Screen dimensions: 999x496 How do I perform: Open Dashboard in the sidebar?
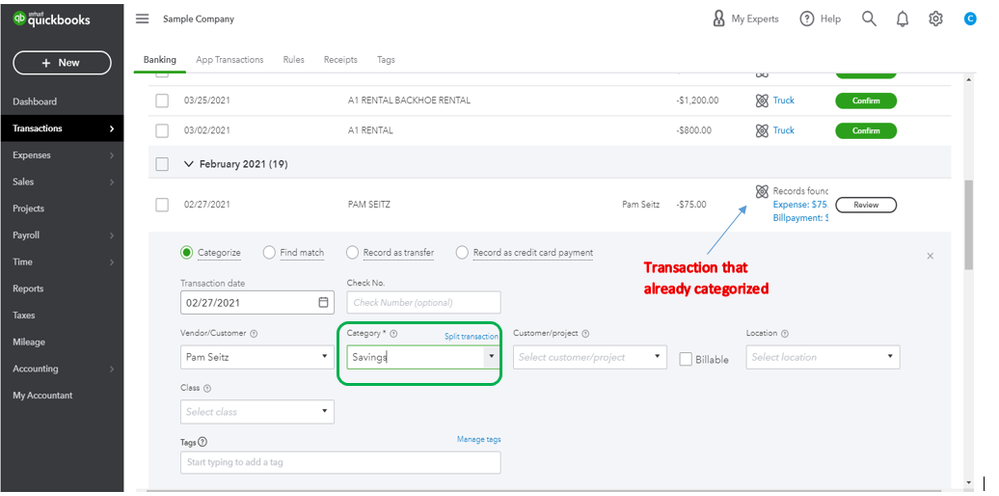point(34,102)
